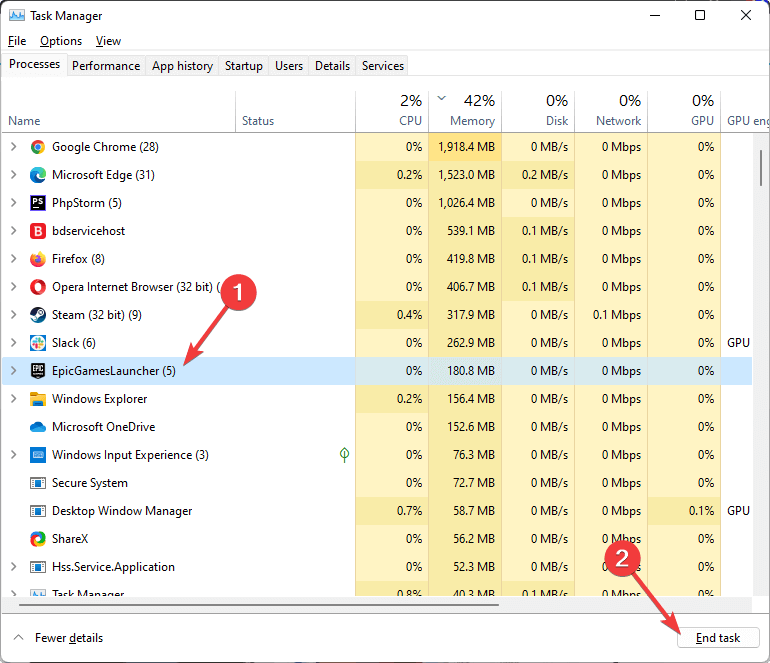Select the Desktop Window Manager 0.1% GPU cell
Viewport: 770px width, 663px height.
pyautogui.click(x=684, y=511)
